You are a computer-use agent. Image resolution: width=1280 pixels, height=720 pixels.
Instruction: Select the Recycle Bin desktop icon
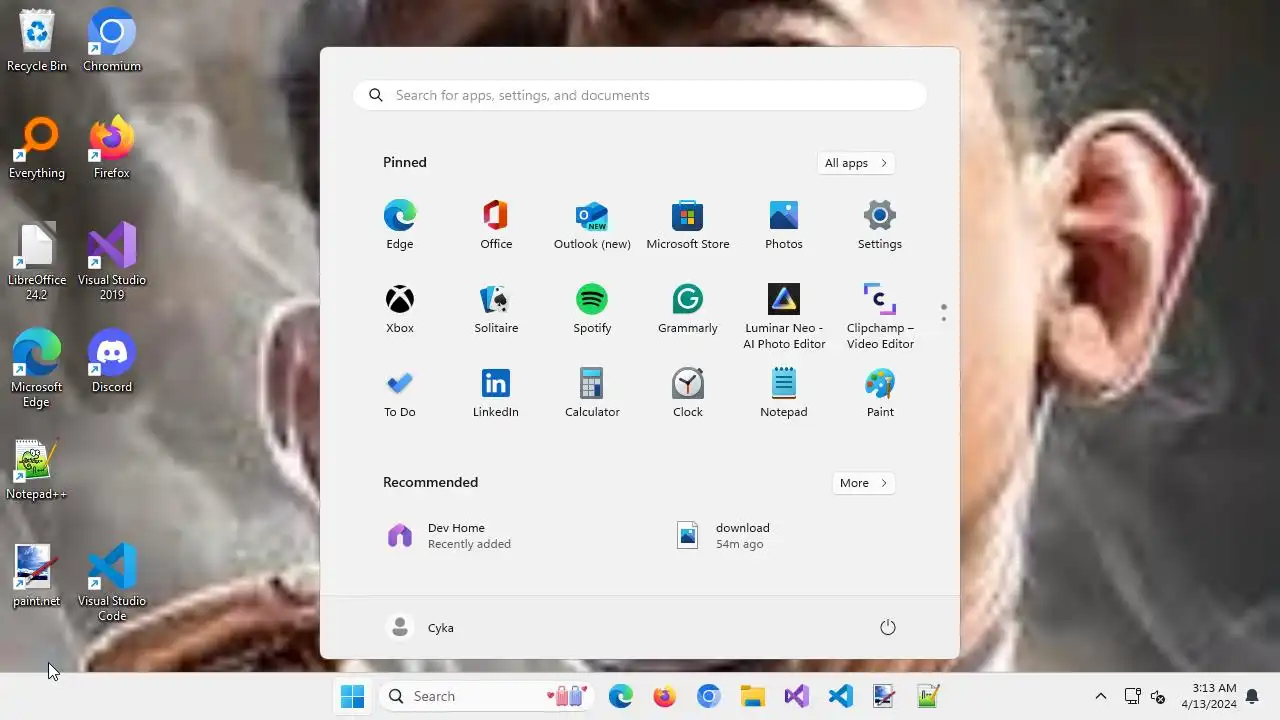tap(37, 41)
